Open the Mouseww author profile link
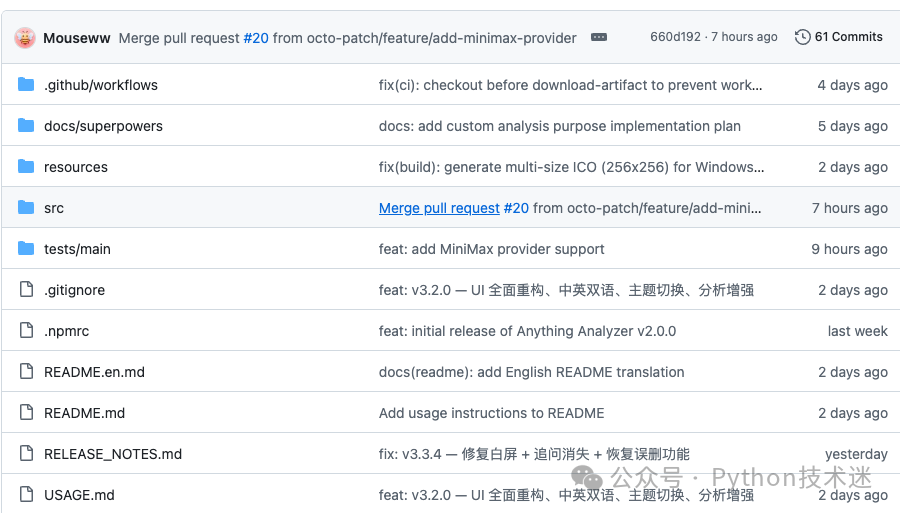 tap(76, 38)
